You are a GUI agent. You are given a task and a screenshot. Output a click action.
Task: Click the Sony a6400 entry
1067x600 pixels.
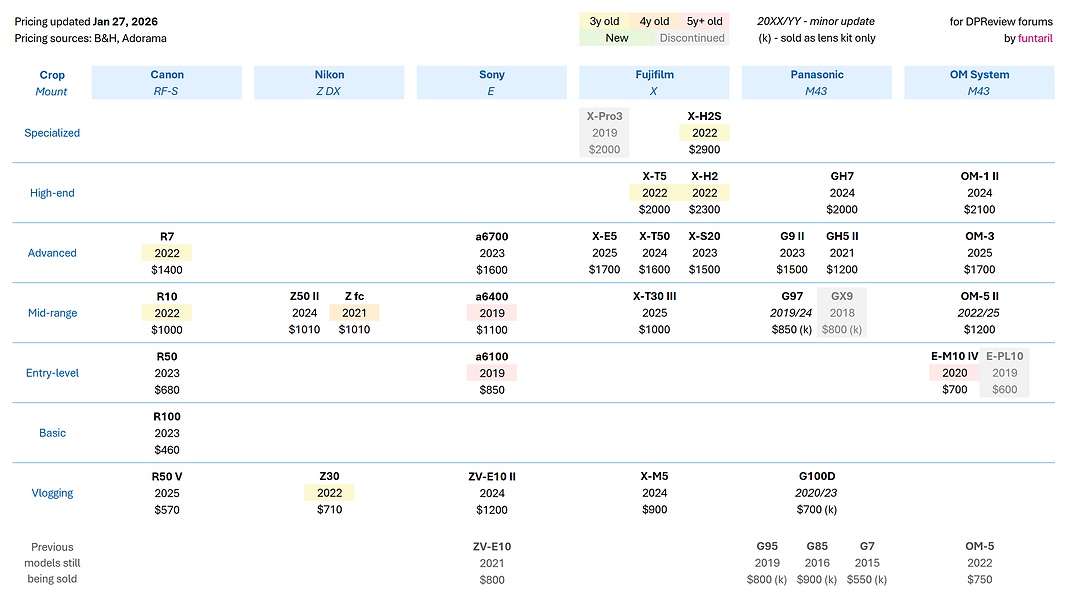(x=492, y=313)
